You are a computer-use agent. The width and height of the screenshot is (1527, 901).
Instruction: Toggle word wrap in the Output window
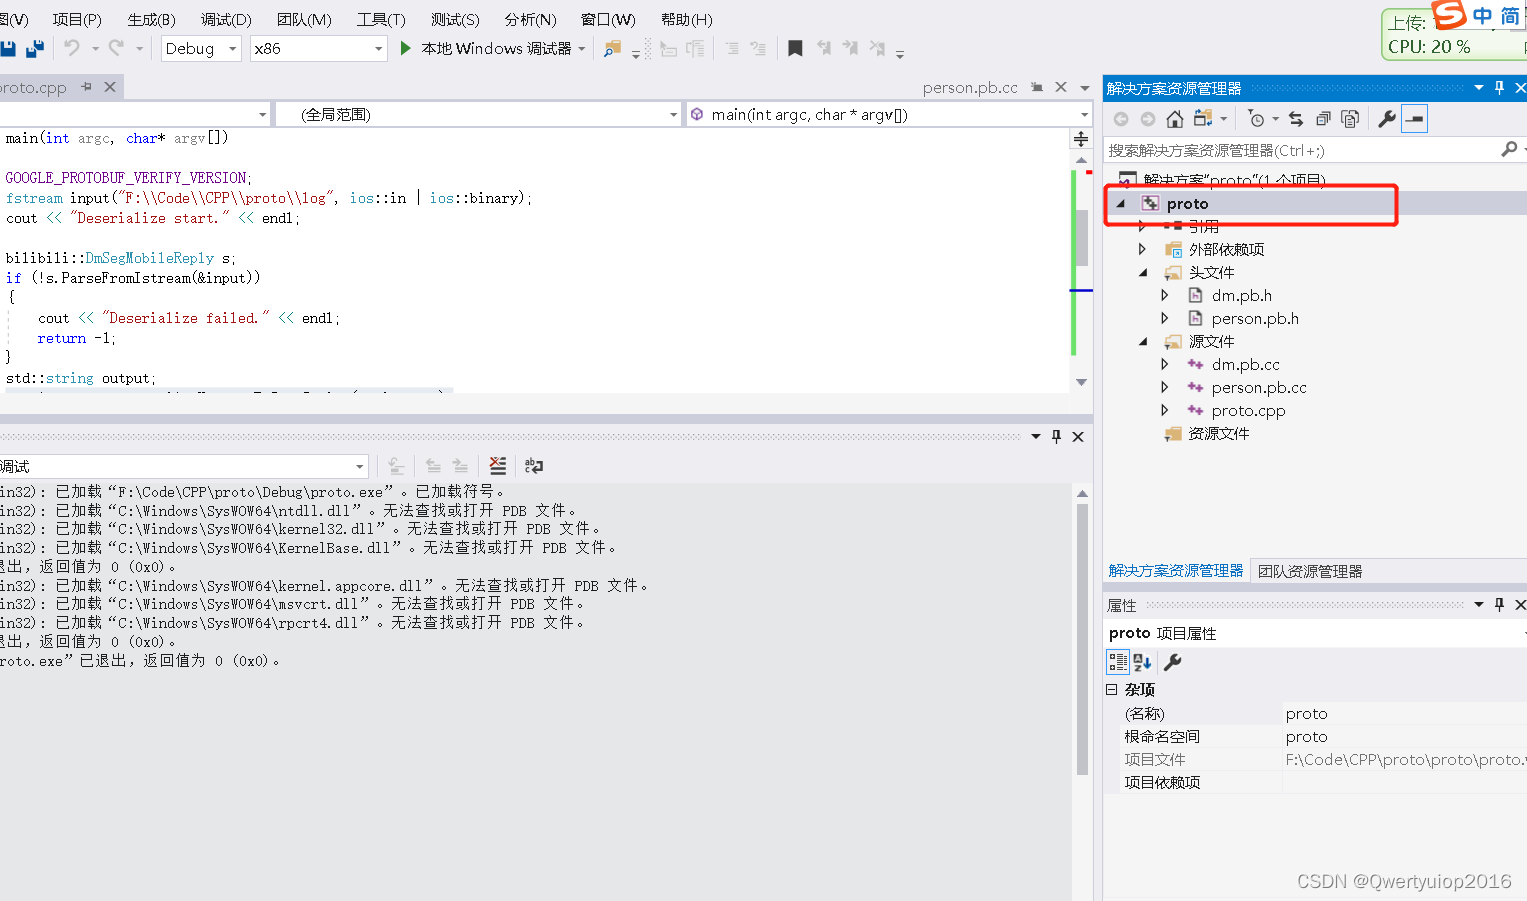tap(534, 466)
